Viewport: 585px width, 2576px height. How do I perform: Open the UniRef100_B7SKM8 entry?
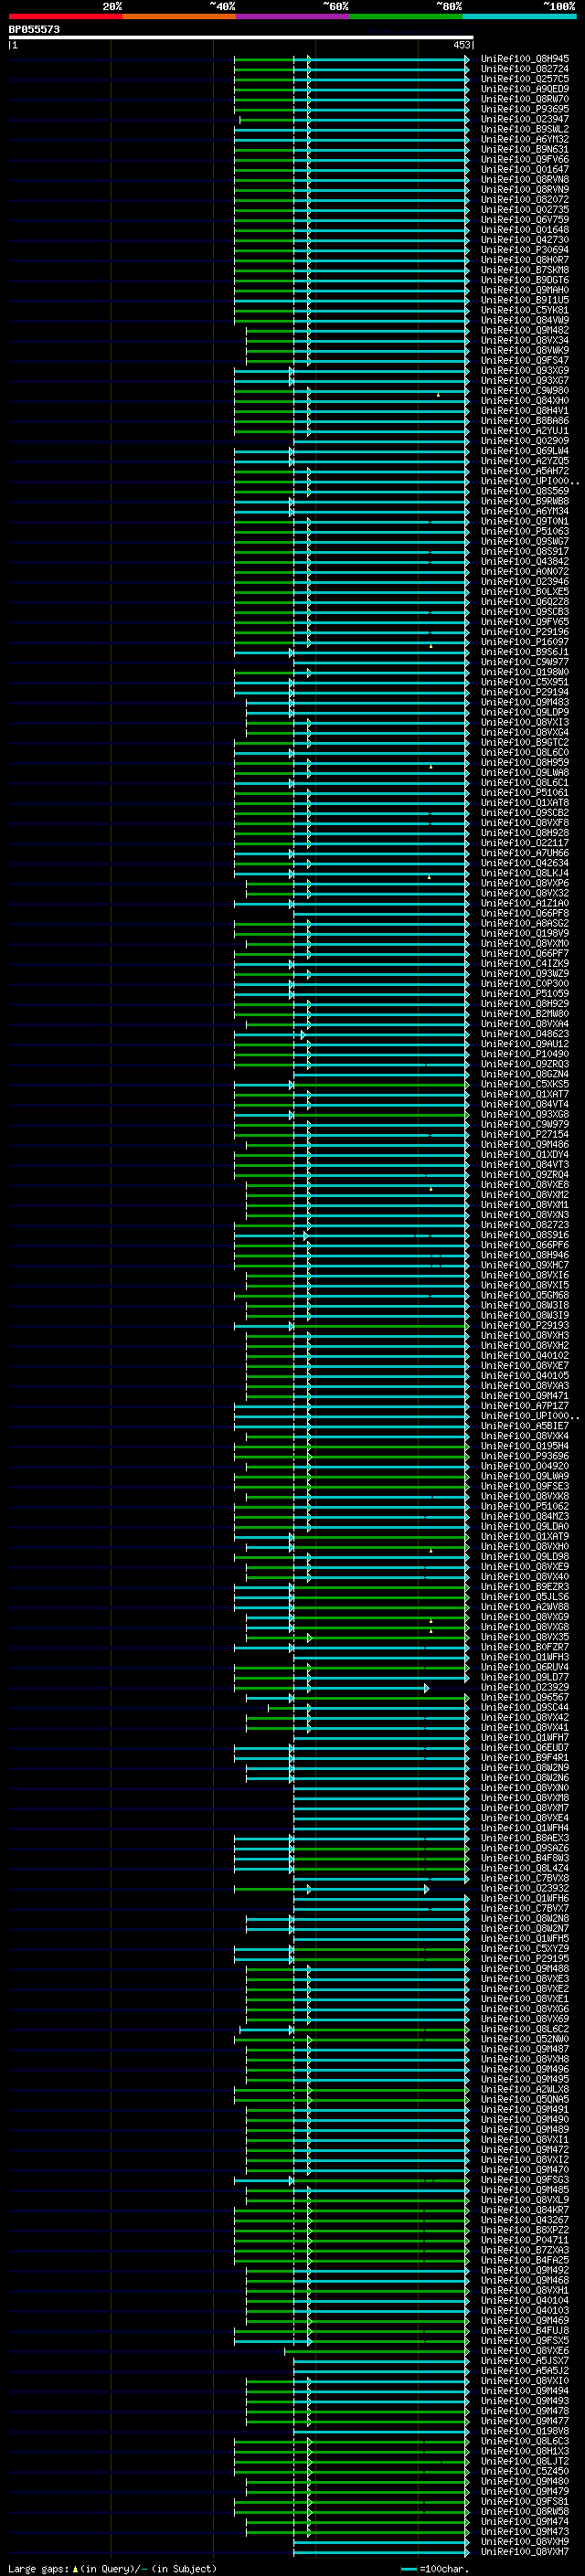(x=525, y=270)
